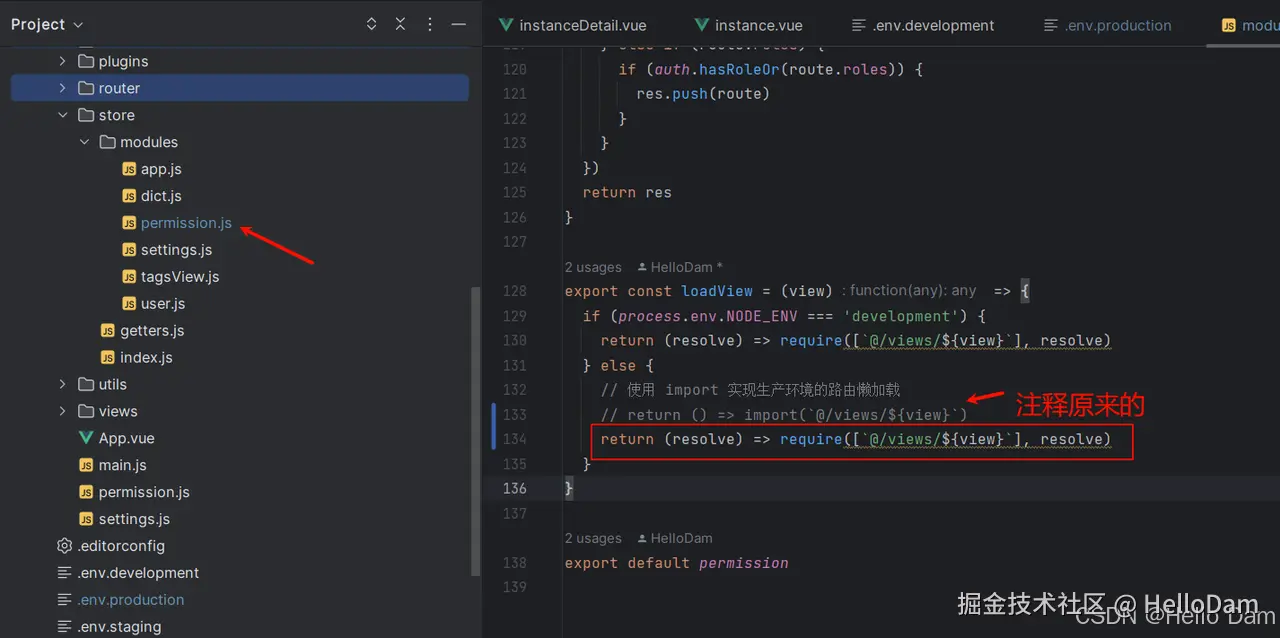Open app.js in modules
The width and height of the screenshot is (1280, 638).
(x=161, y=169)
